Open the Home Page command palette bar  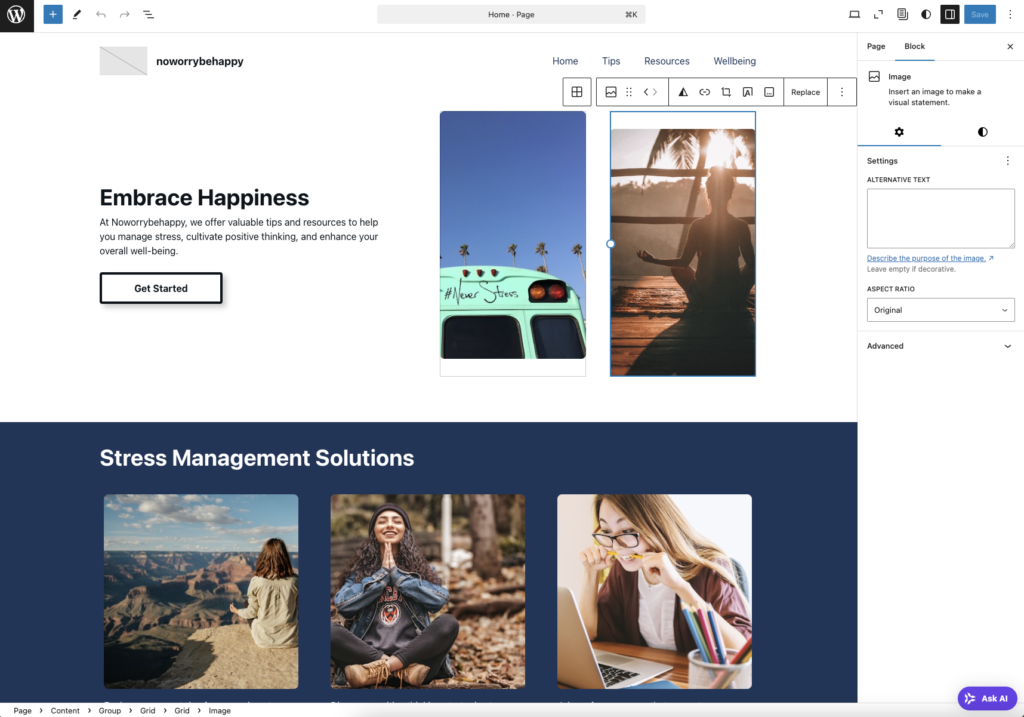point(511,14)
